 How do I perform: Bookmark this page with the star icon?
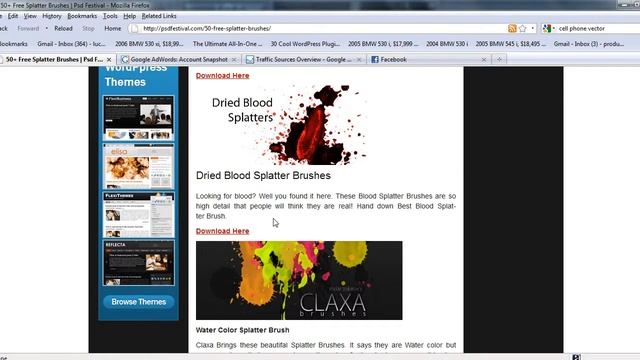(x=522, y=28)
